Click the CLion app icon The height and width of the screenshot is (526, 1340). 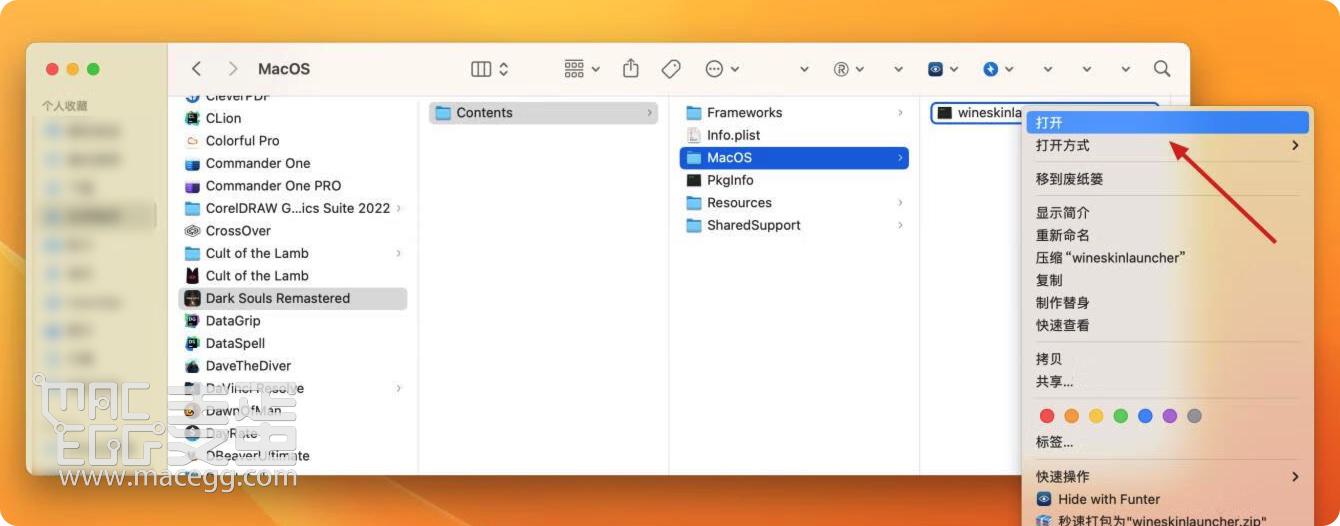tap(193, 118)
